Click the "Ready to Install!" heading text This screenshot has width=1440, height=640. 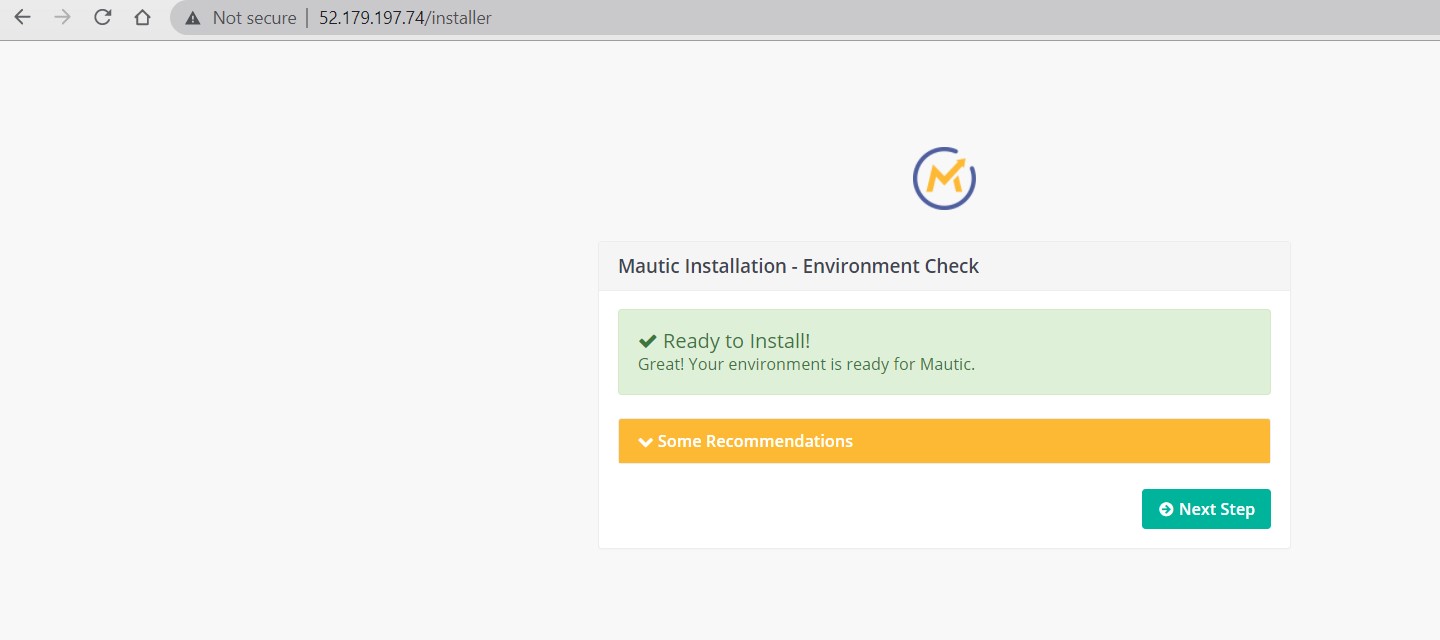[736, 341]
